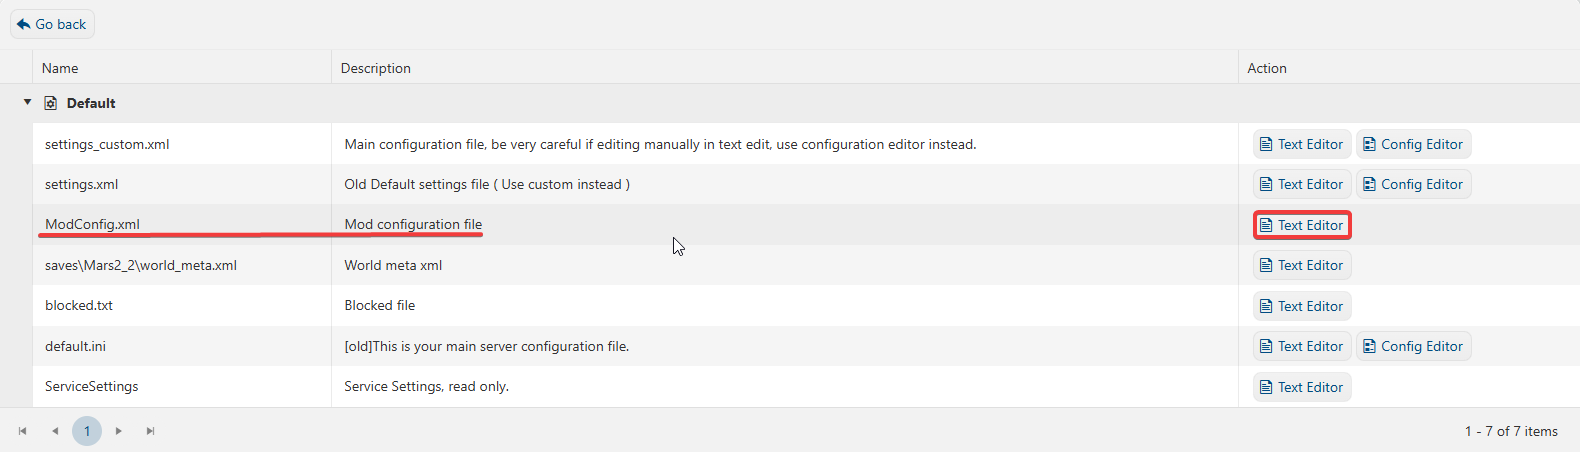Screen dimensions: 1580x452
Task: Click the Default group file icon
Action: (x=51, y=103)
